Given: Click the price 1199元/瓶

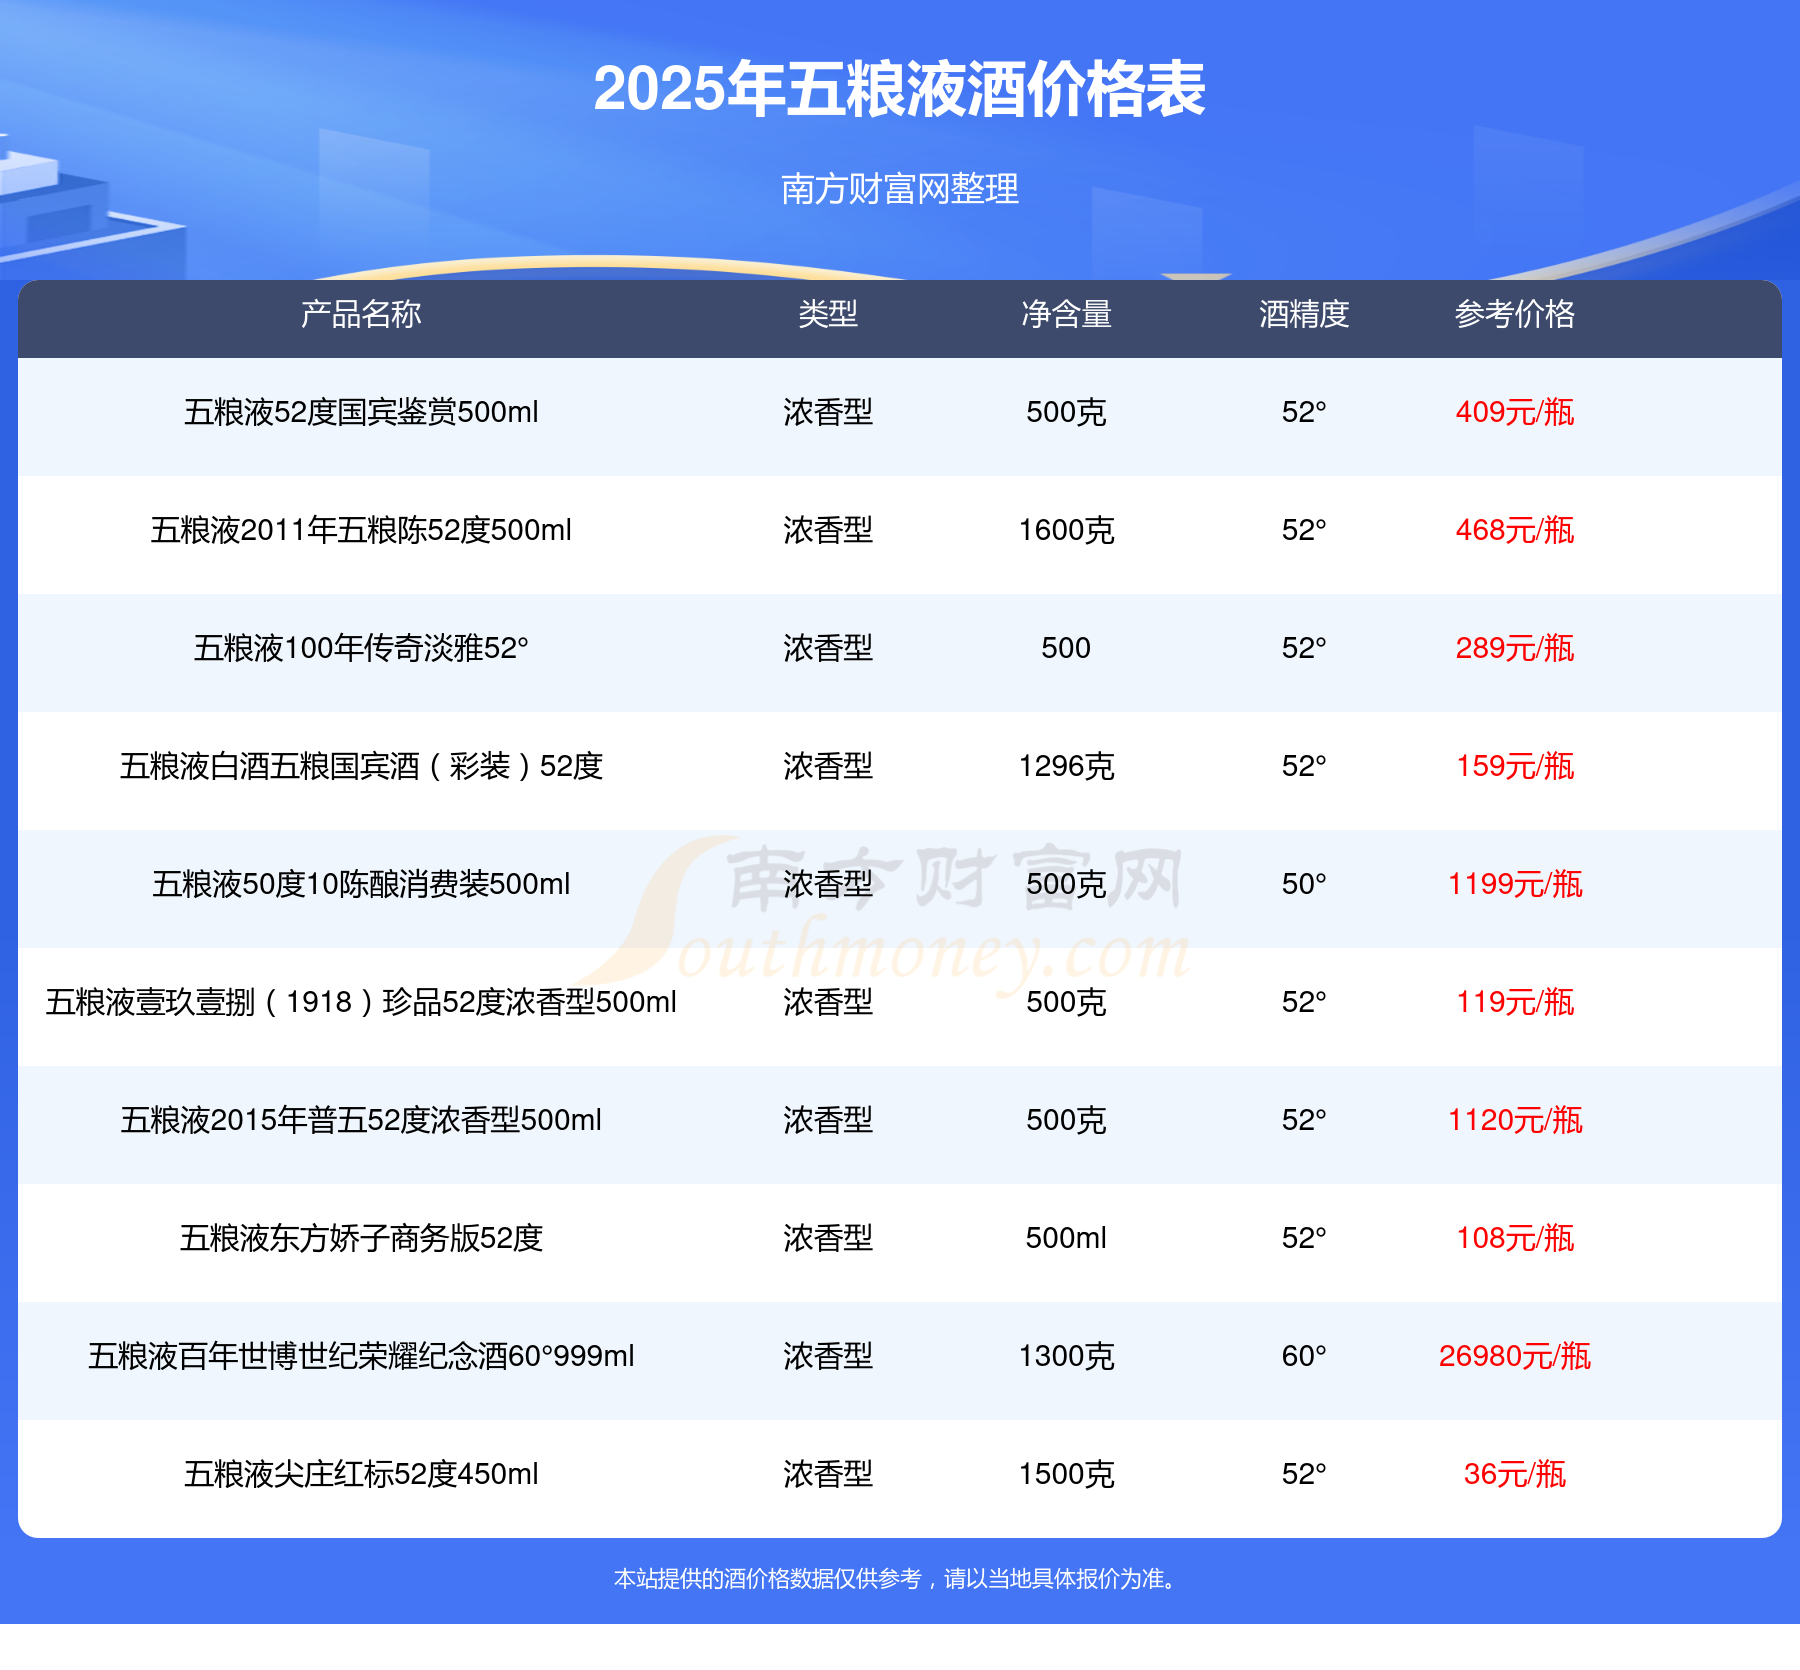Looking at the screenshot, I should click(1515, 884).
